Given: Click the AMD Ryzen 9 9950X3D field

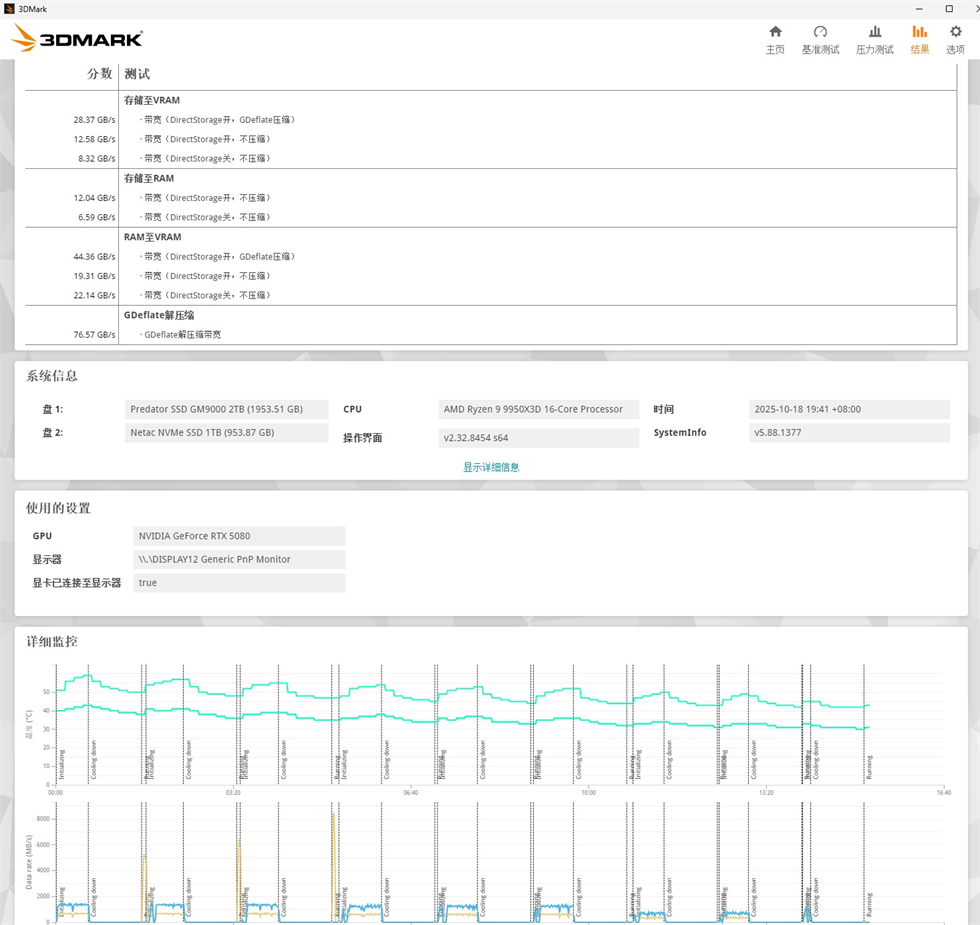Looking at the screenshot, I should click(538, 409).
